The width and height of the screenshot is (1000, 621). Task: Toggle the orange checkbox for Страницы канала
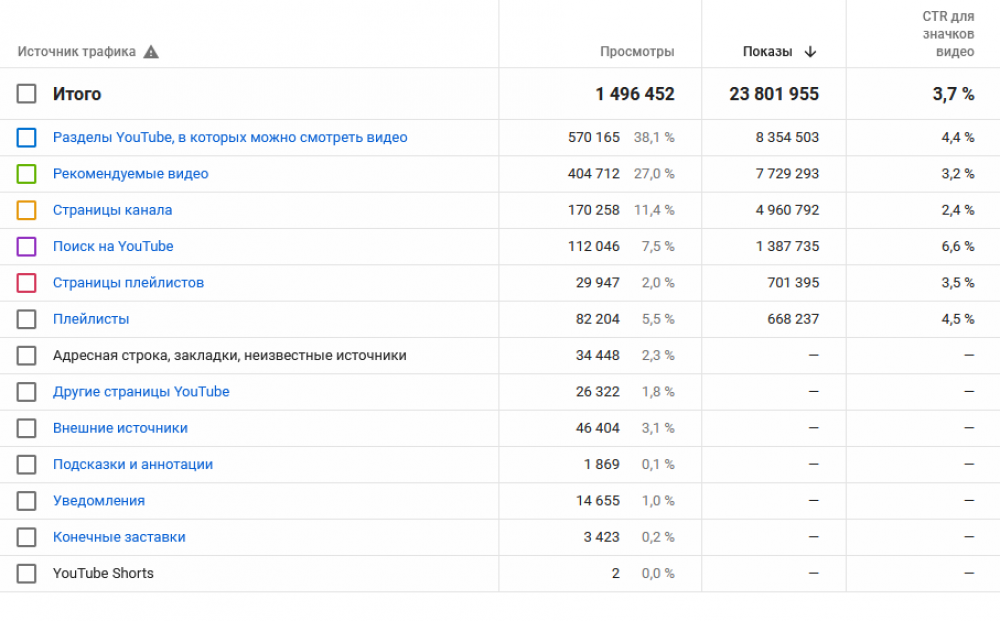[x=27, y=210]
